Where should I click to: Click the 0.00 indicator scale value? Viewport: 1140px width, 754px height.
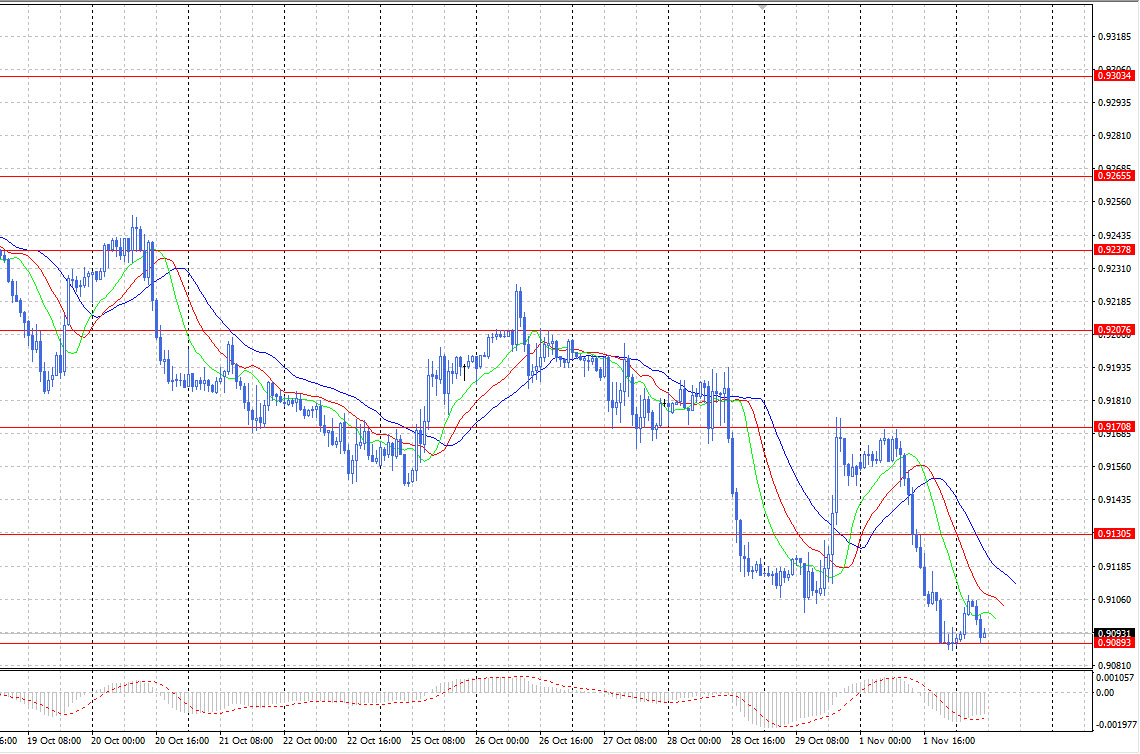point(1104,693)
